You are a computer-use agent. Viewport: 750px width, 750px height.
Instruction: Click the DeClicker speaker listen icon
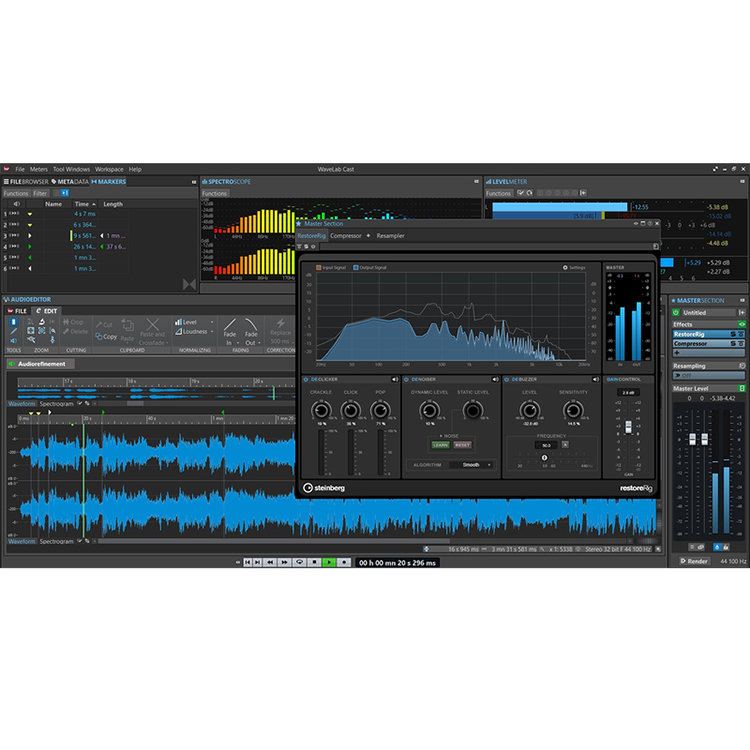(x=395, y=379)
